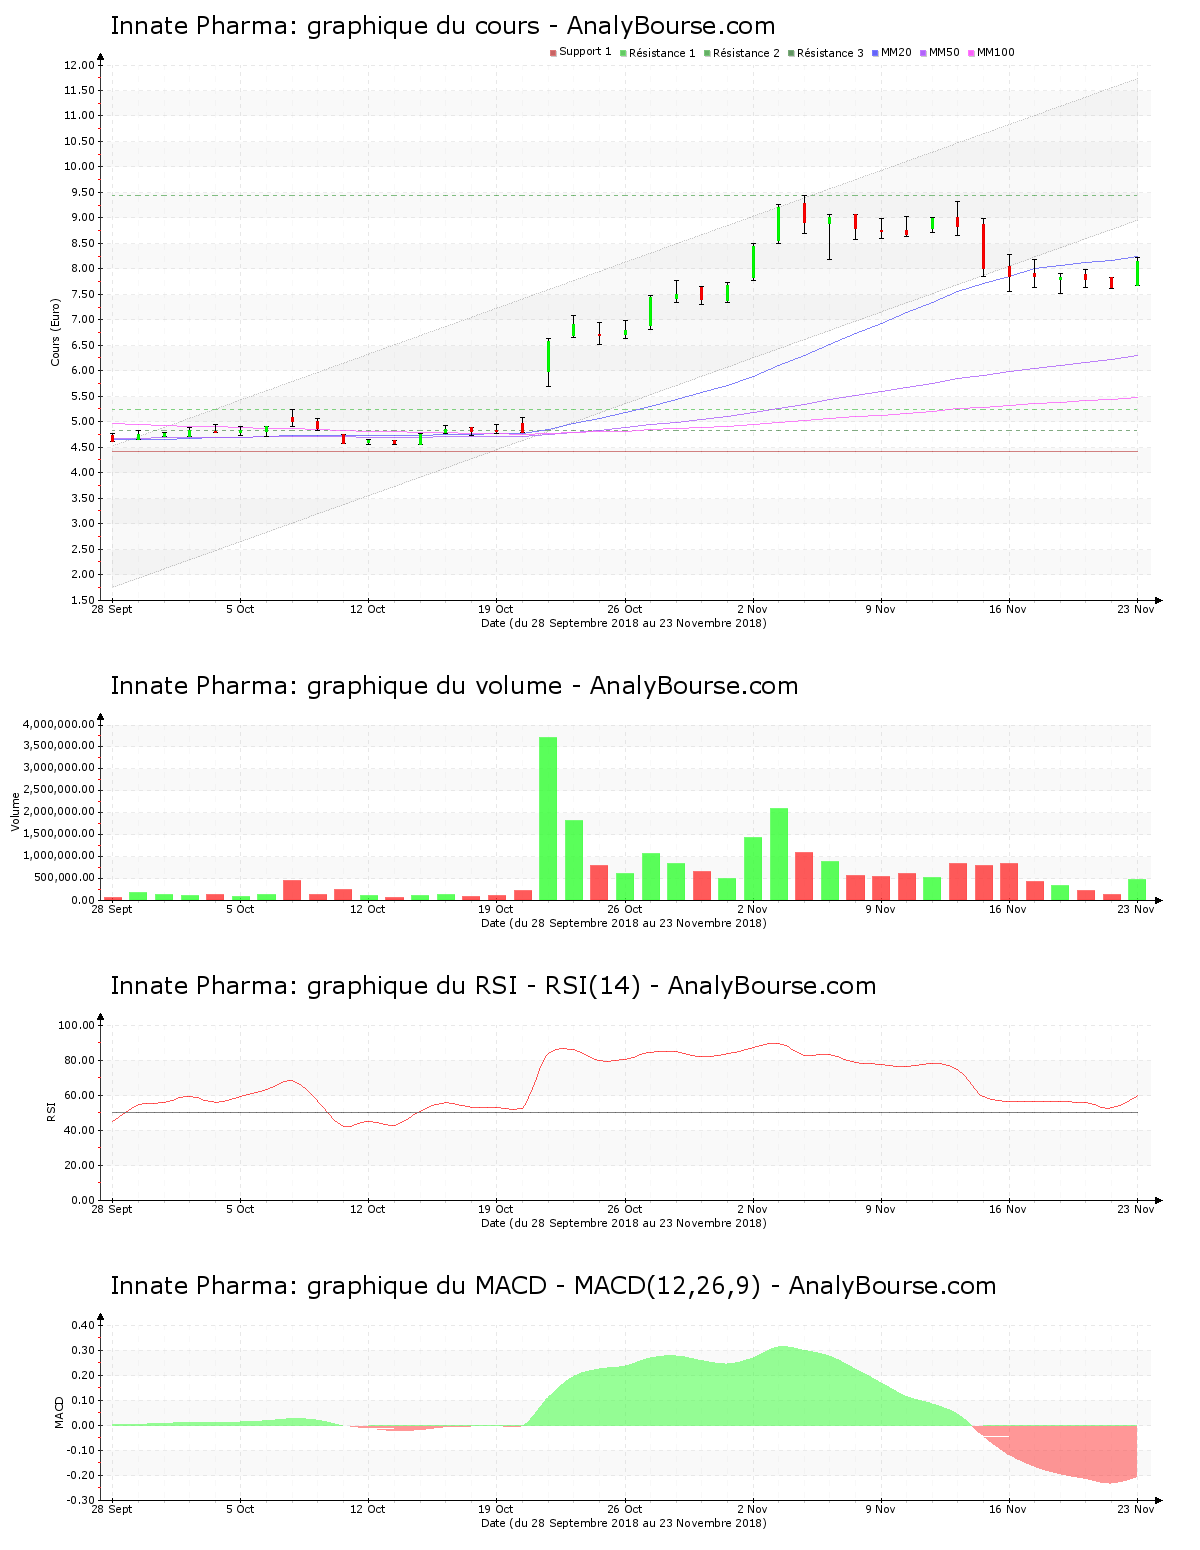Click '5 Oct' under the MACD chart

tap(240, 1509)
